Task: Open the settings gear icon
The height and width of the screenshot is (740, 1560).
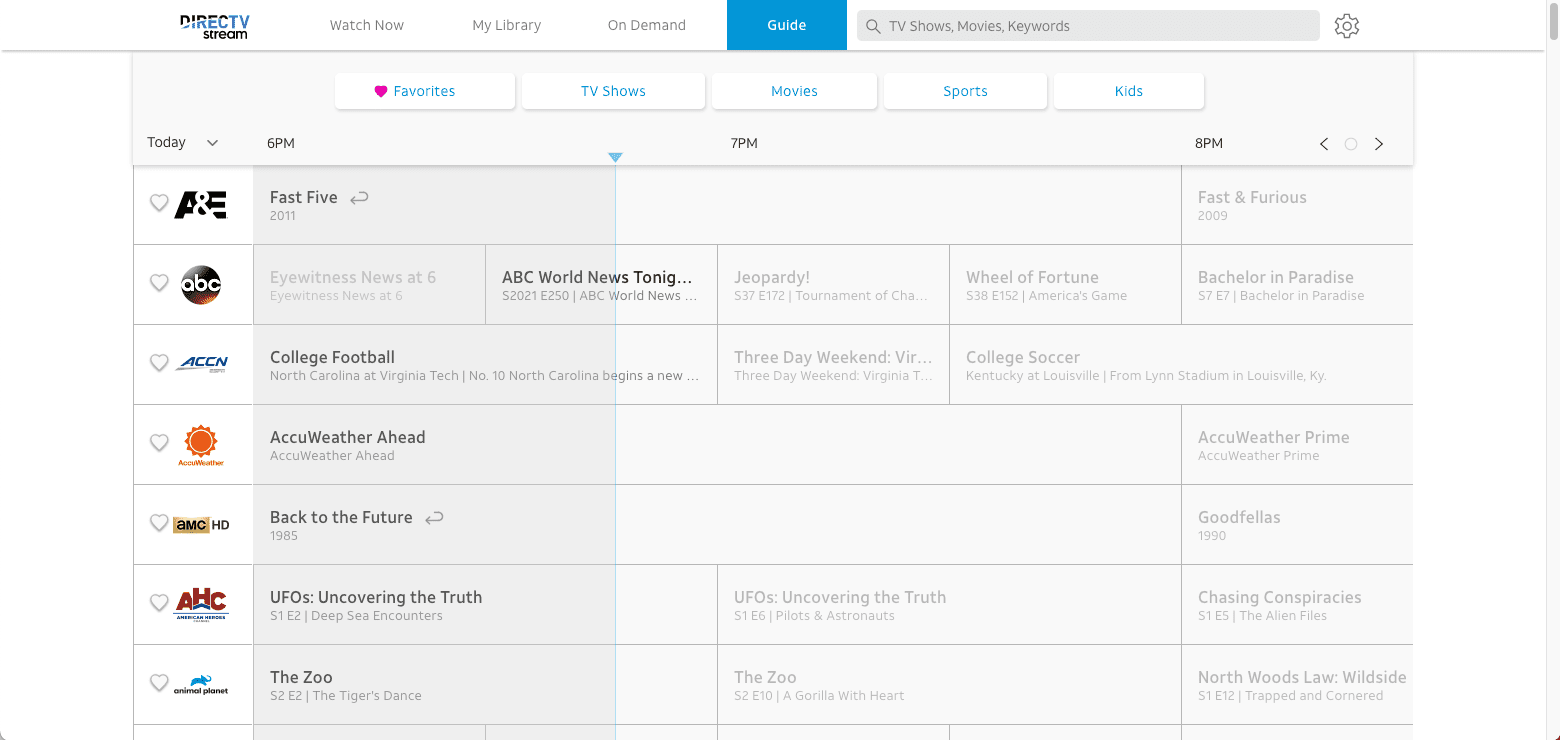Action: pyautogui.click(x=1347, y=26)
